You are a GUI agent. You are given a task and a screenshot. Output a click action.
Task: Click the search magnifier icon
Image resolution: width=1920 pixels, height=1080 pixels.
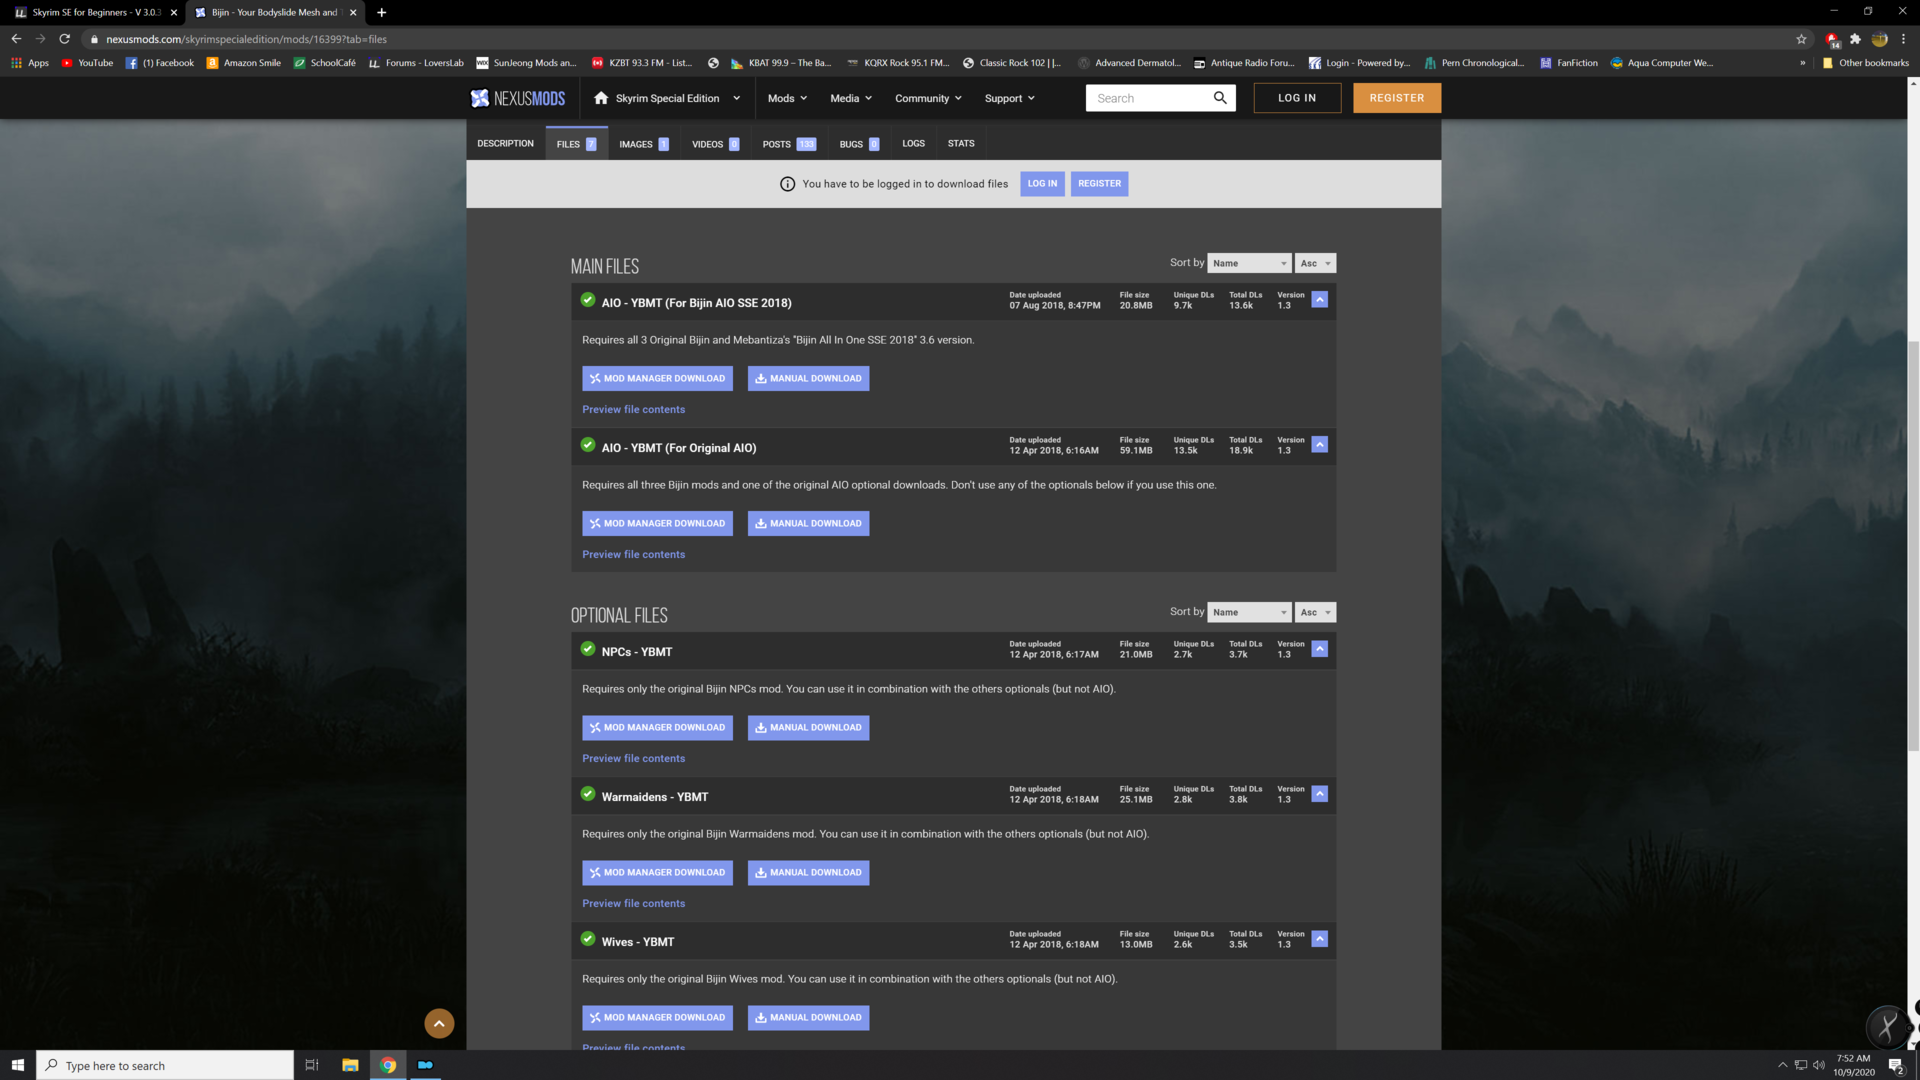(1220, 98)
